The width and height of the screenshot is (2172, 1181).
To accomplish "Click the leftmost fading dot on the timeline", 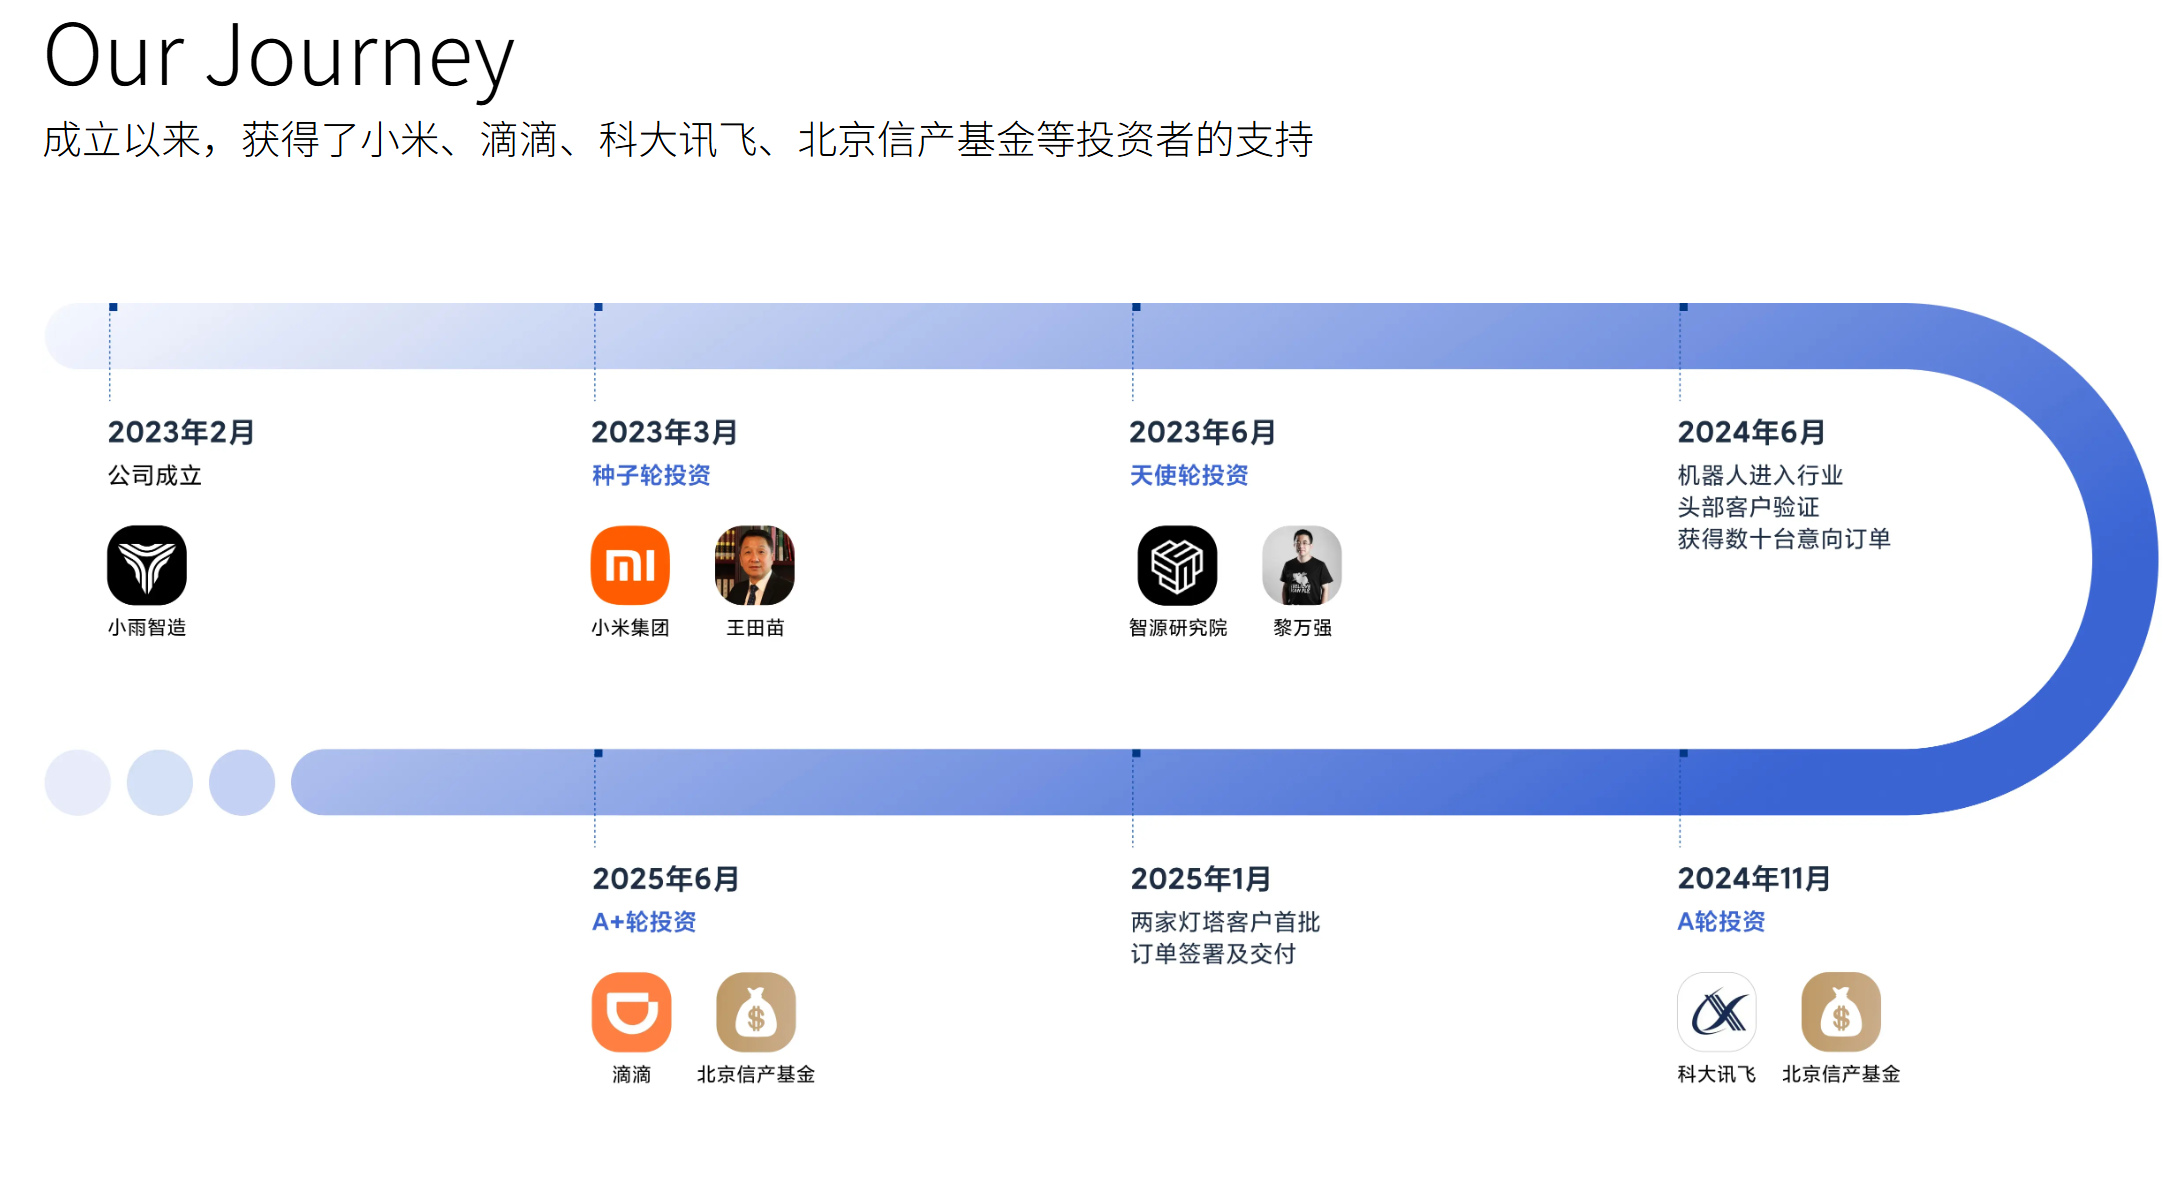I will point(77,782).
